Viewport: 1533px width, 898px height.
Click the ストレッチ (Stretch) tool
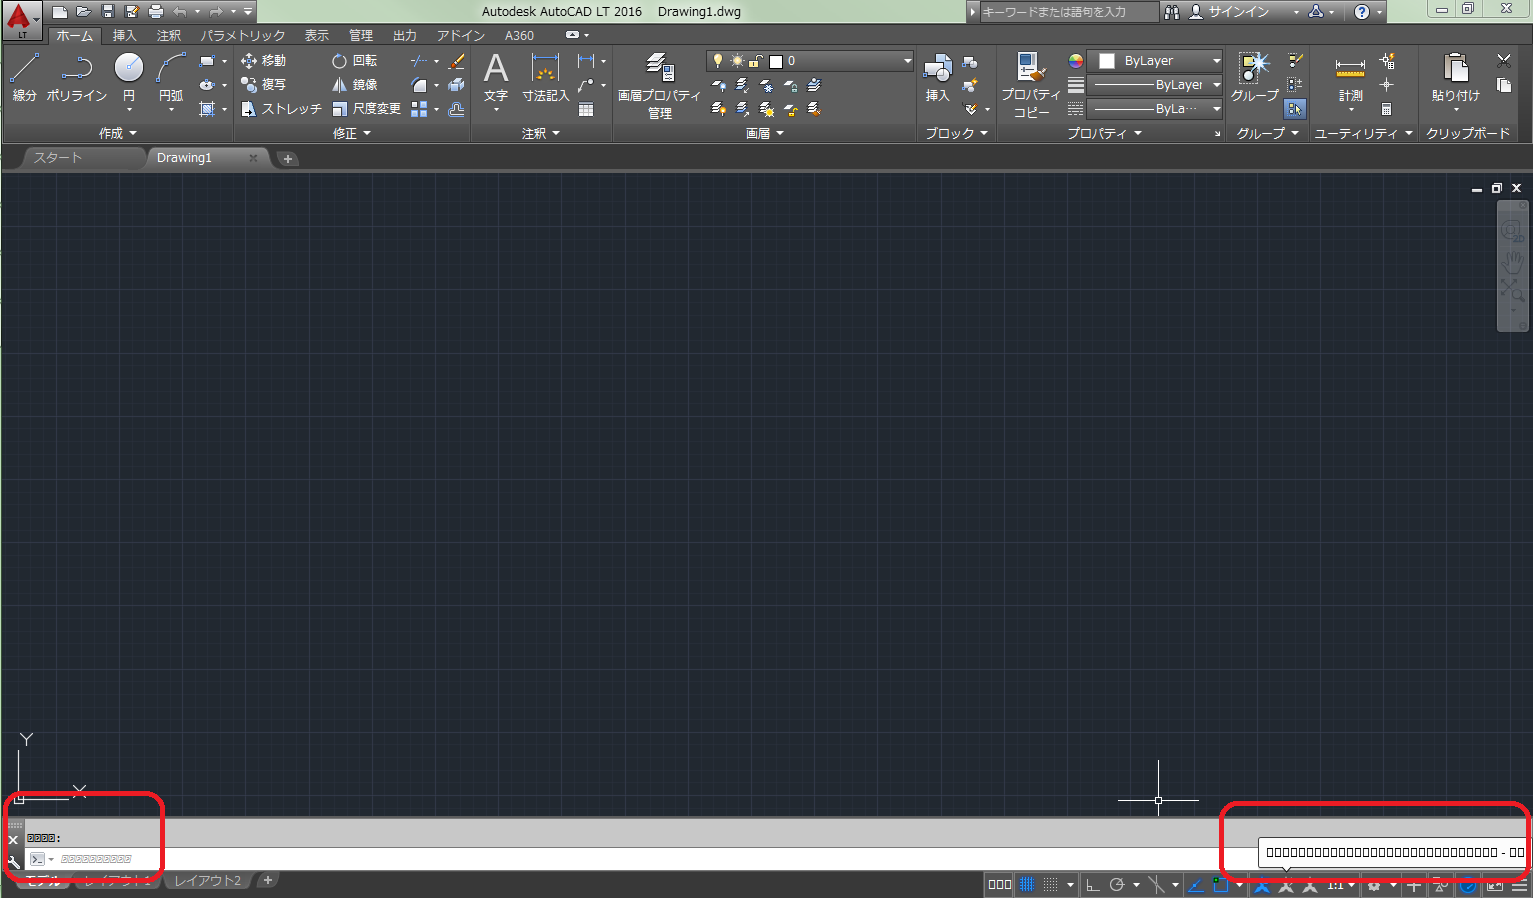point(281,109)
